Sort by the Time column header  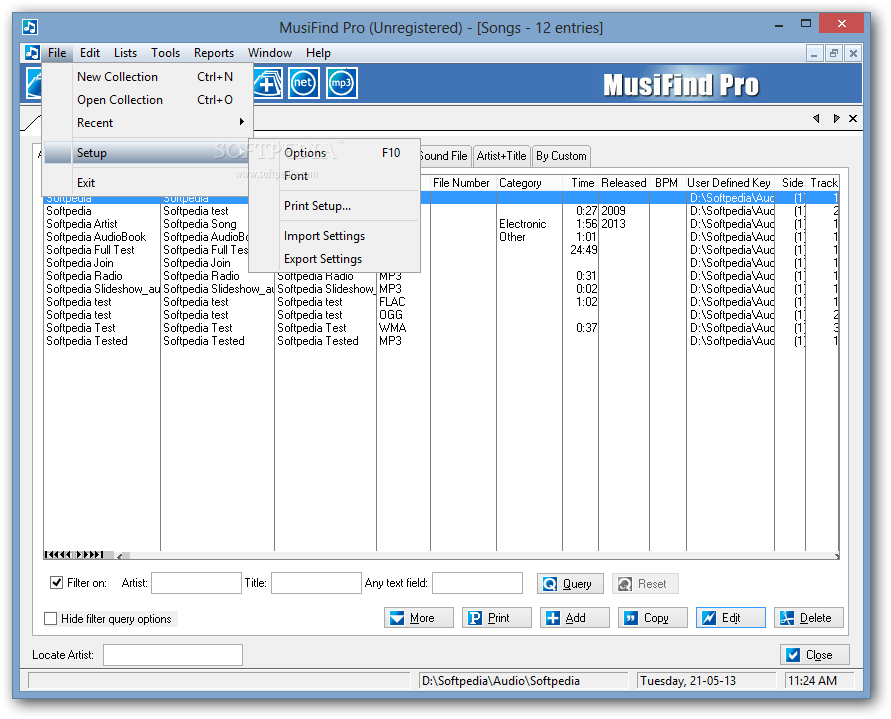[582, 183]
